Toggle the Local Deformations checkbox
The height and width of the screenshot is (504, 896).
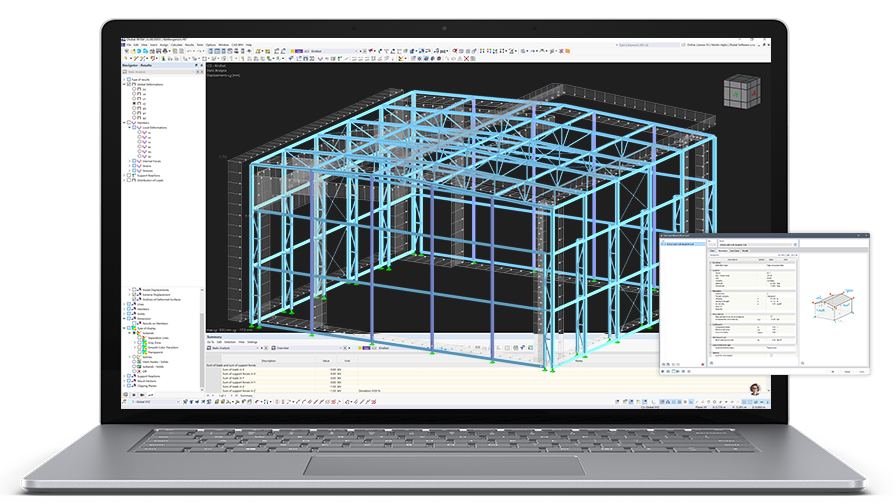(134, 127)
